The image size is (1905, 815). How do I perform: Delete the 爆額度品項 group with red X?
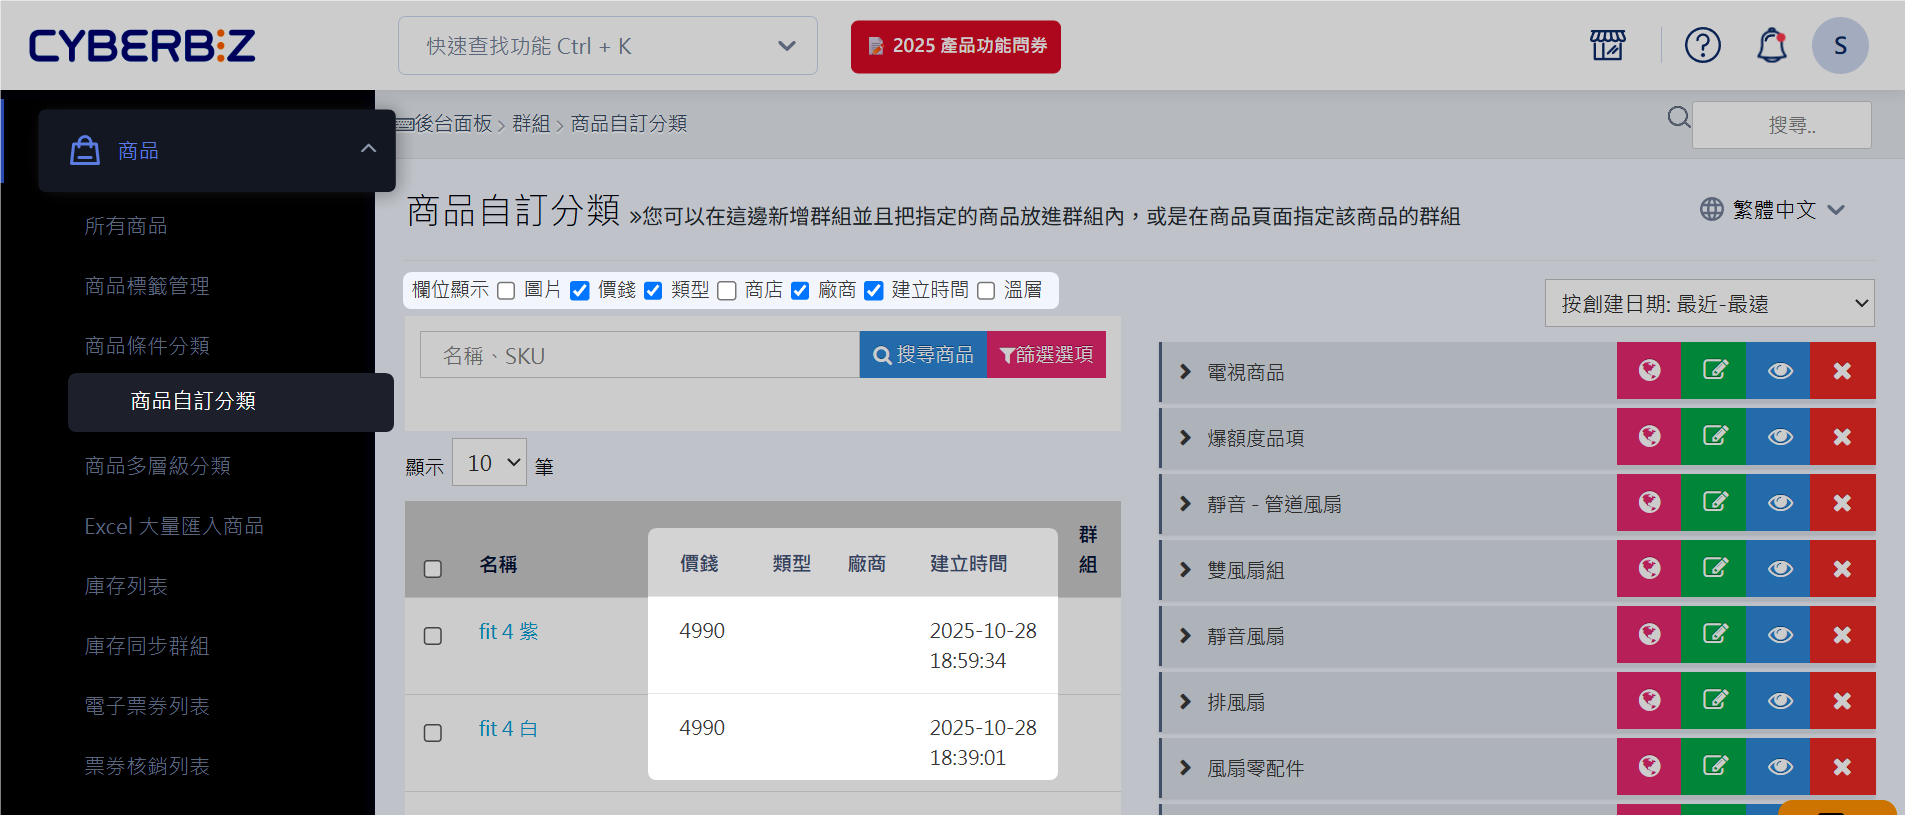1842,437
